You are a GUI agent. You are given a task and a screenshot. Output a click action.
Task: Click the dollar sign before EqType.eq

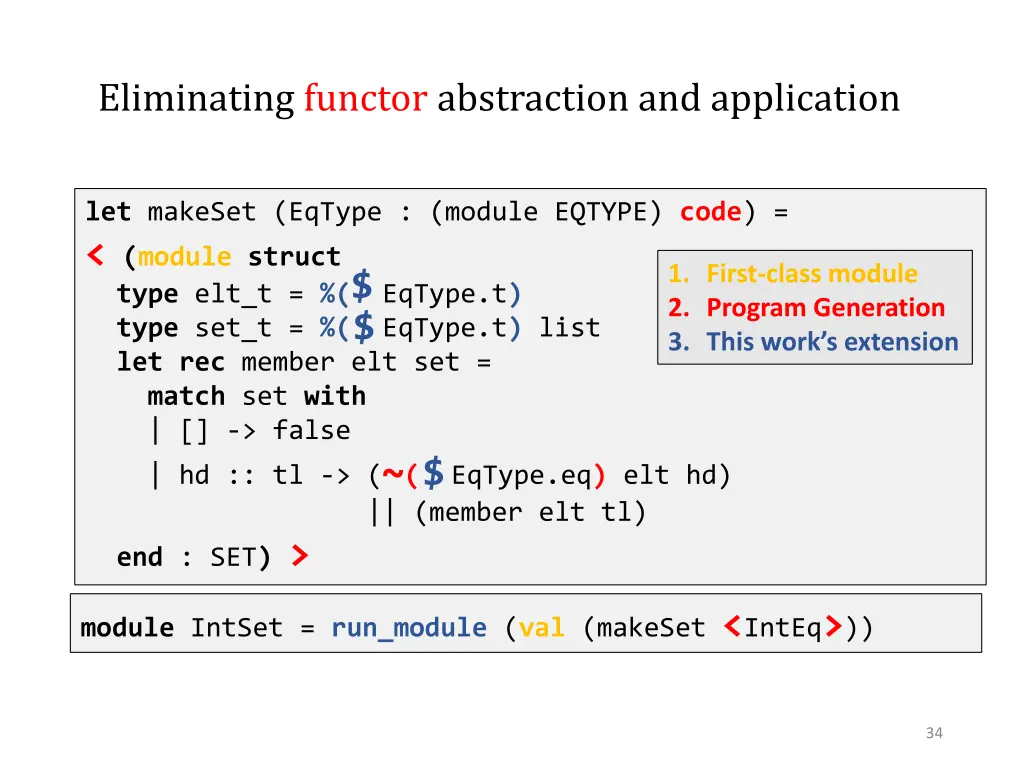pyautogui.click(x=433, y=471)
